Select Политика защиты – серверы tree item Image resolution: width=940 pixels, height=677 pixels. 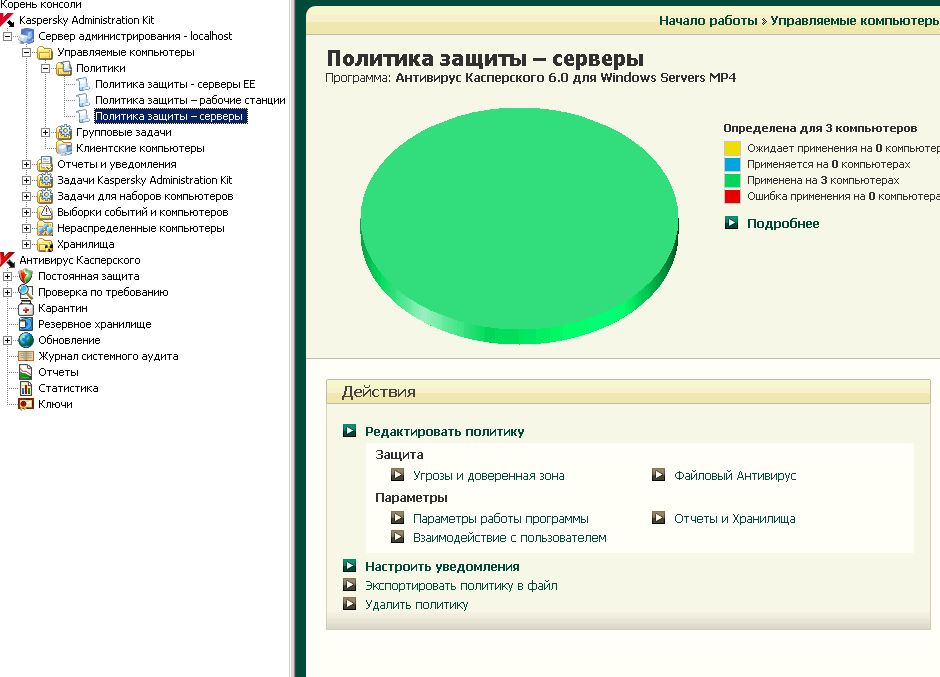[x=170, y=116]
